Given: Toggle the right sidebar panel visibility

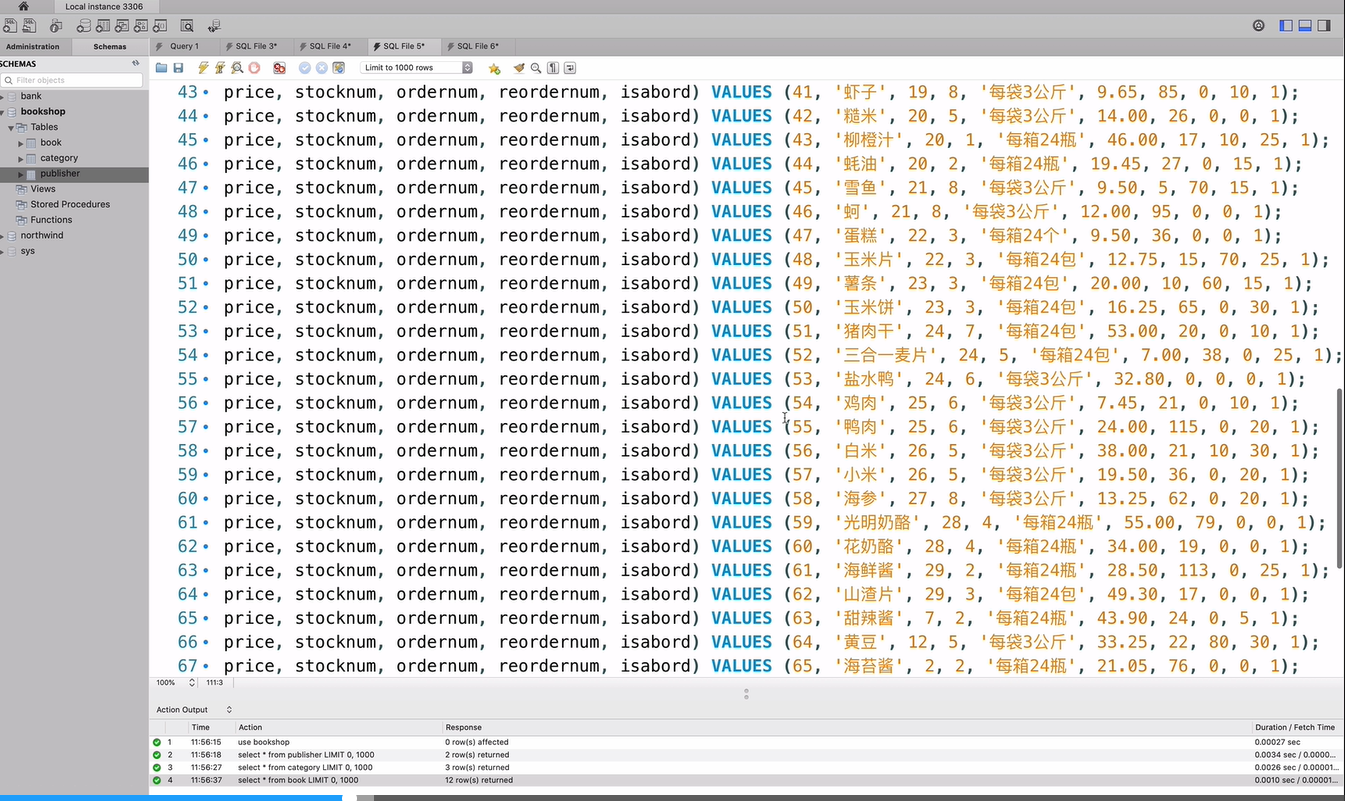Looking at the screenshot, I should [1324, 26].
